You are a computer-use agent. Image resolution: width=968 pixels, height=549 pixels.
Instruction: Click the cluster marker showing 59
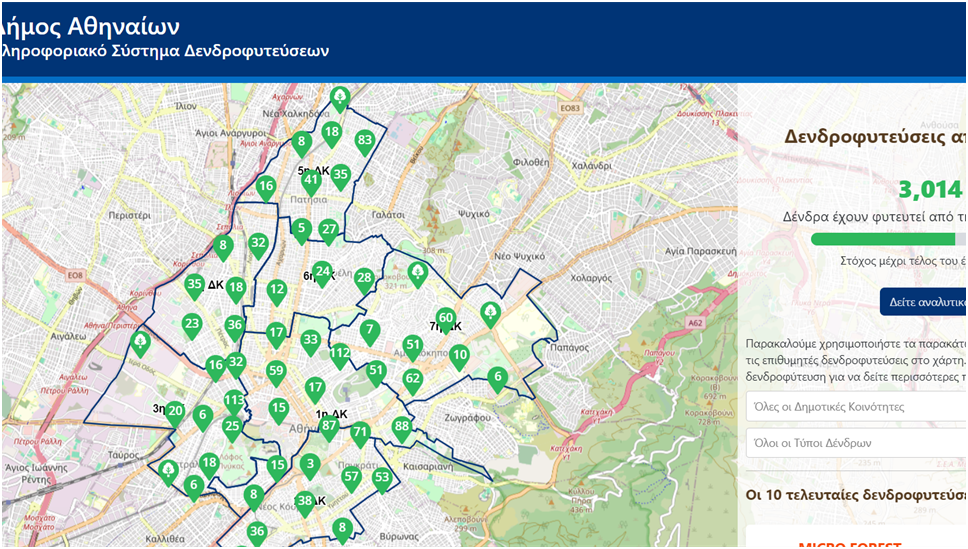coord(276,371)
